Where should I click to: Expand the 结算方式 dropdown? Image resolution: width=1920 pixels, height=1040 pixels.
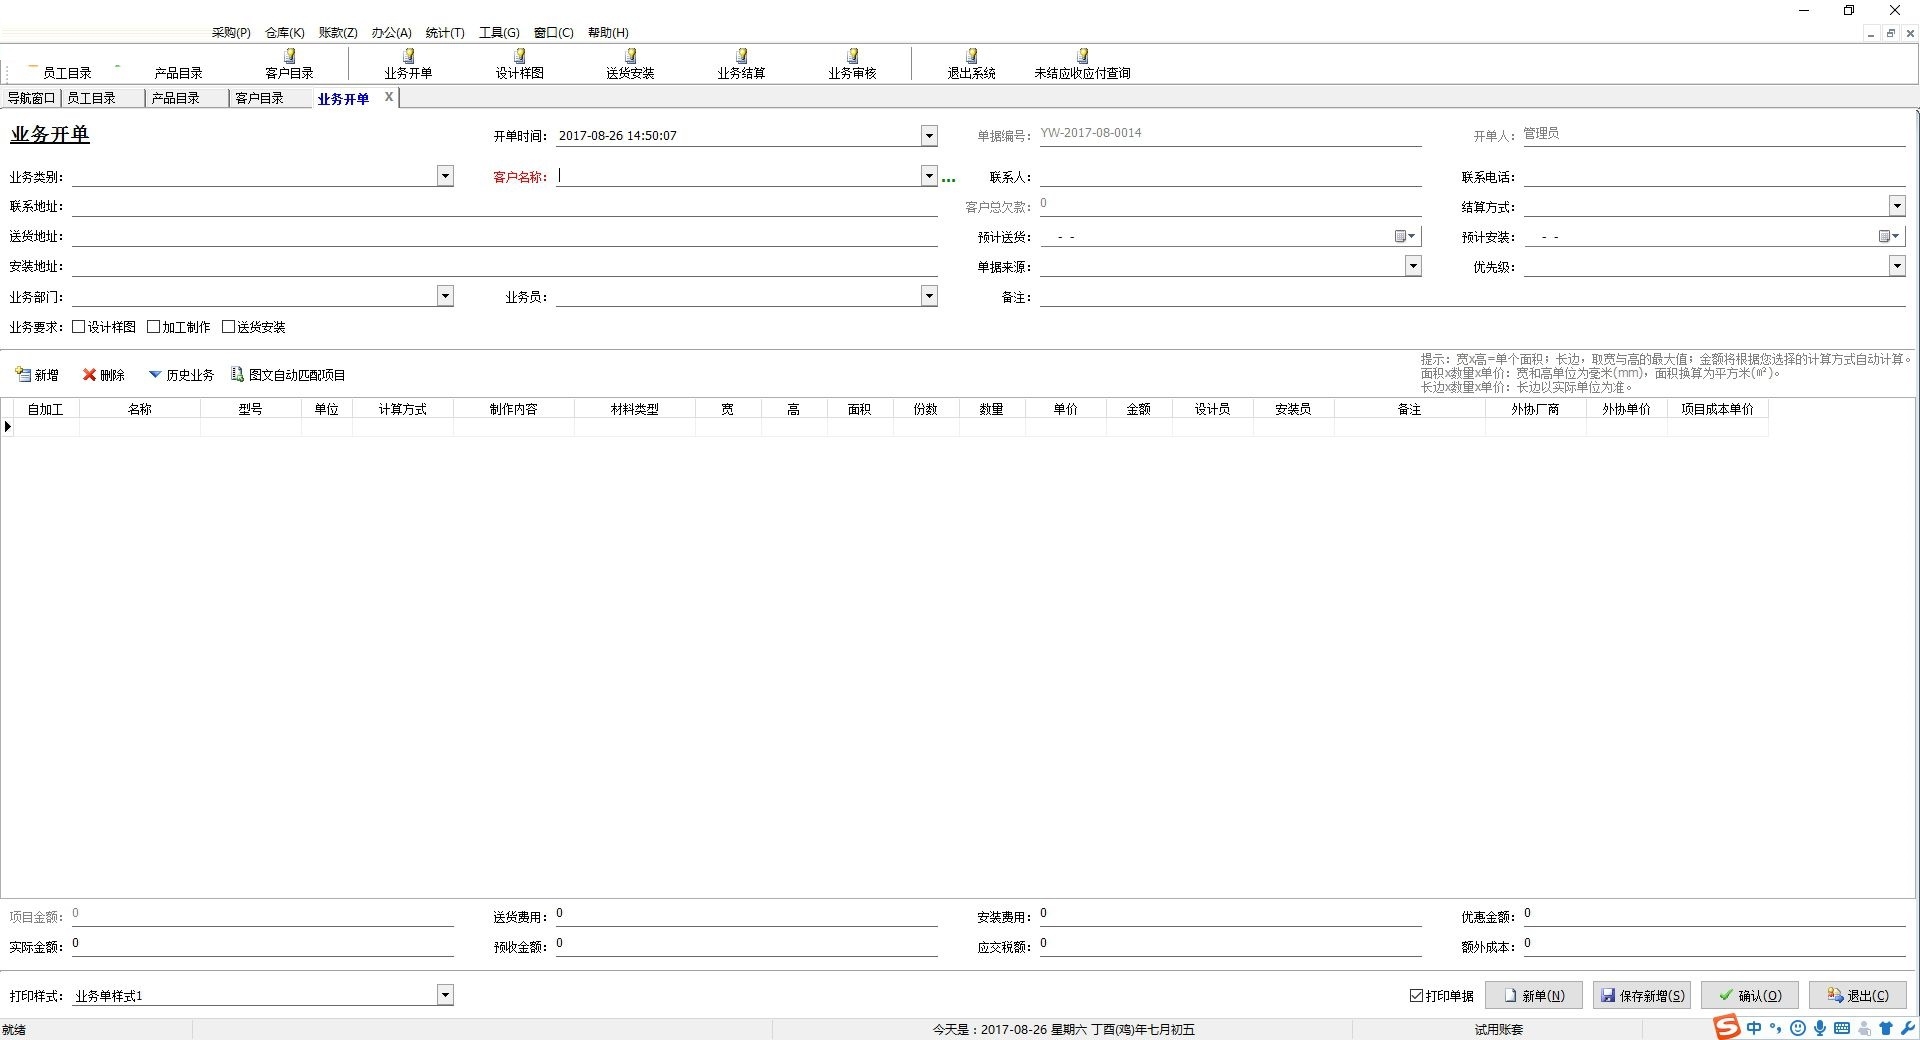click(x=1897, y=206)
